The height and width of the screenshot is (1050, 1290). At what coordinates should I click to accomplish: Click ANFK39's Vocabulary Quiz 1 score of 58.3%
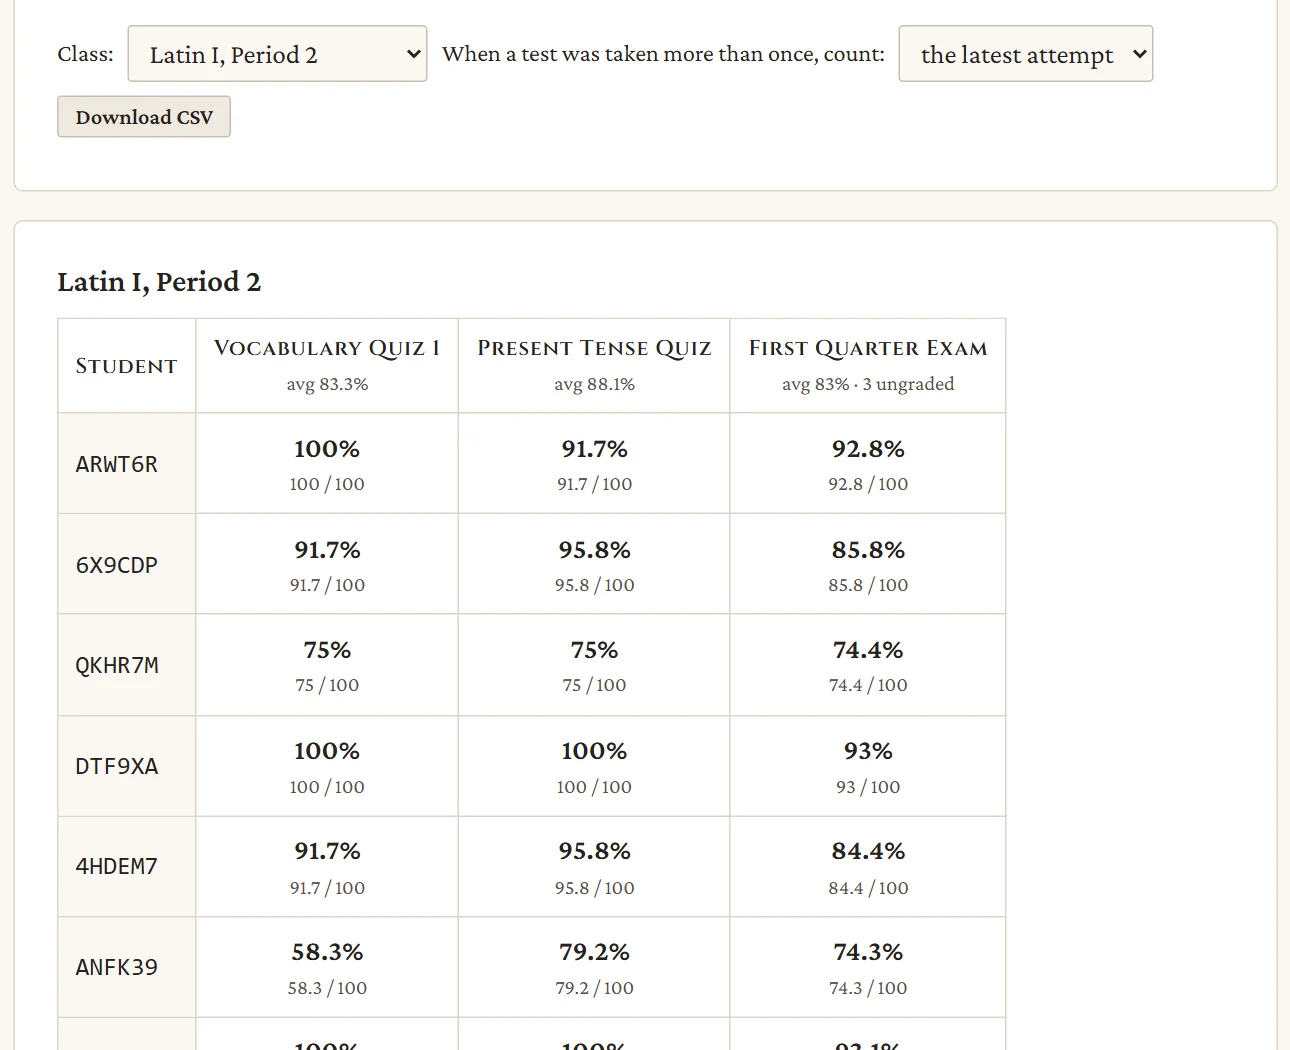click(x=327, y=952)
